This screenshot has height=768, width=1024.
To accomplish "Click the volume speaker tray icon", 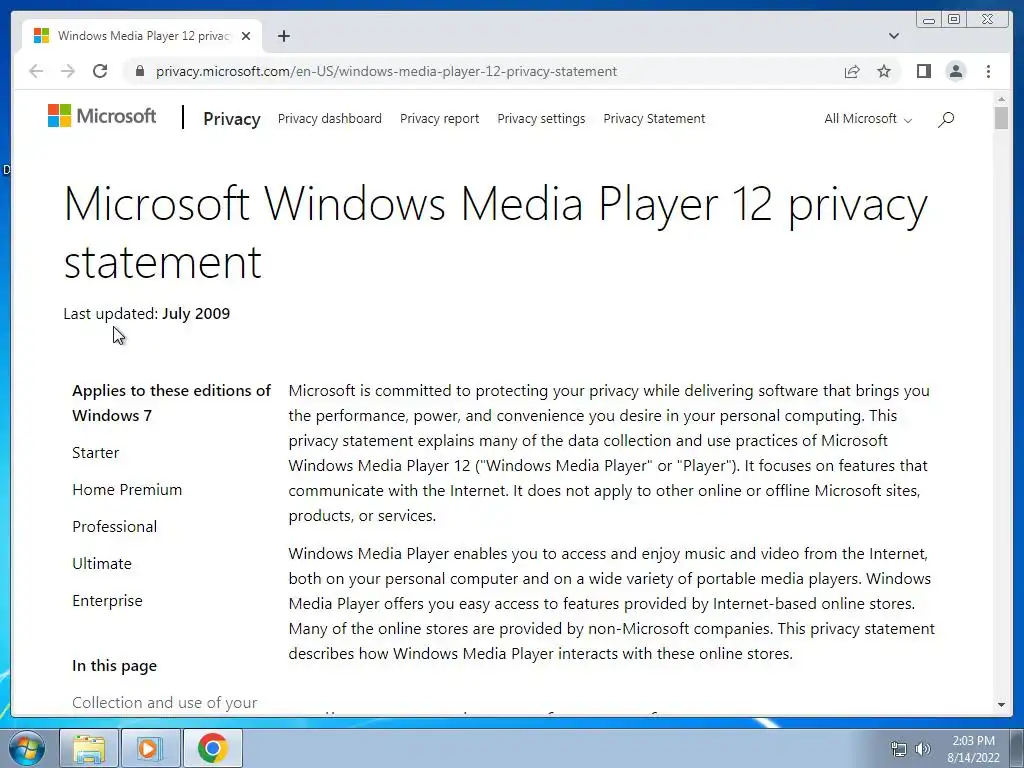I will tap(922, 749).
